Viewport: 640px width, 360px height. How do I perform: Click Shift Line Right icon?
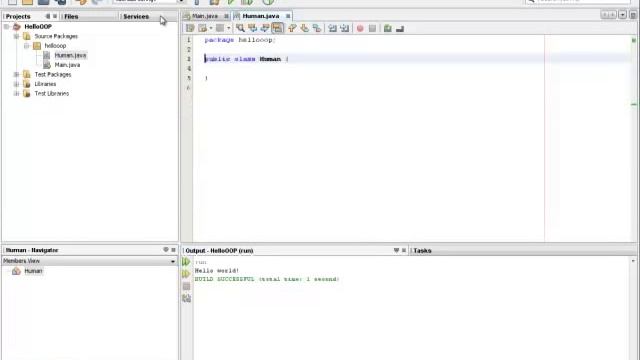[x=344, y=28]
